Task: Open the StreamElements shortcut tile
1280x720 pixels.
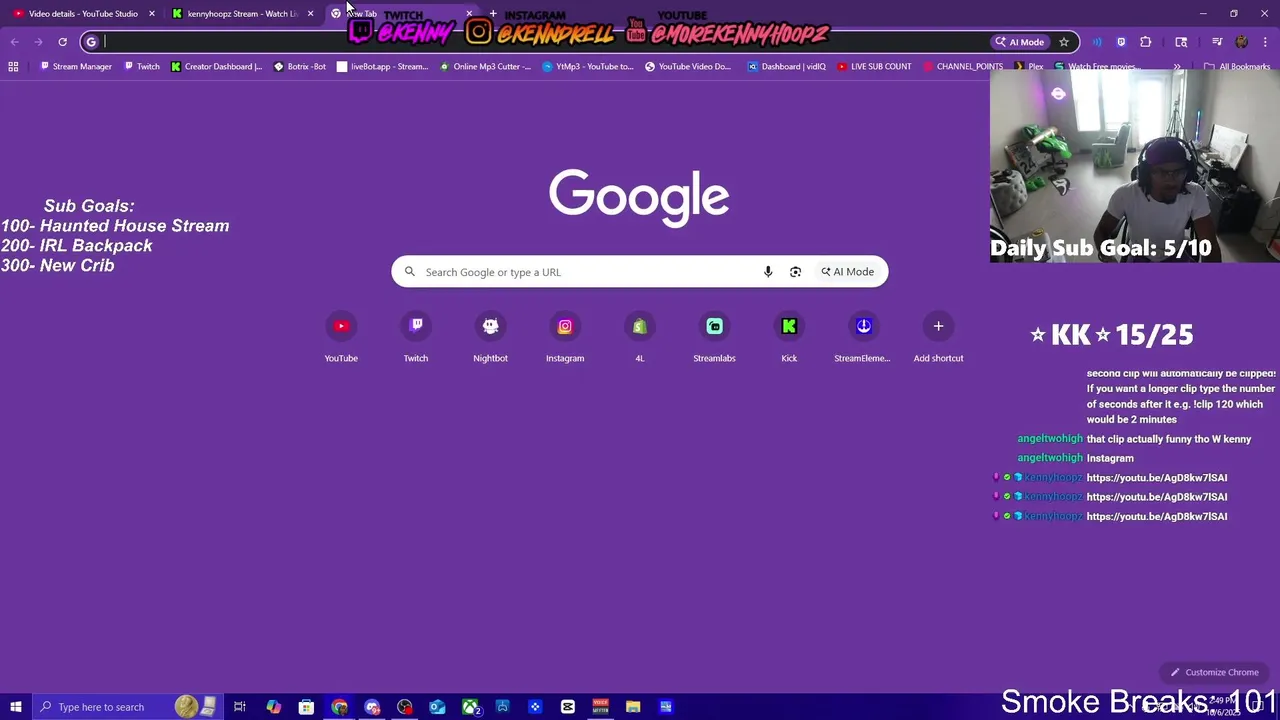Action: point(863,338)
